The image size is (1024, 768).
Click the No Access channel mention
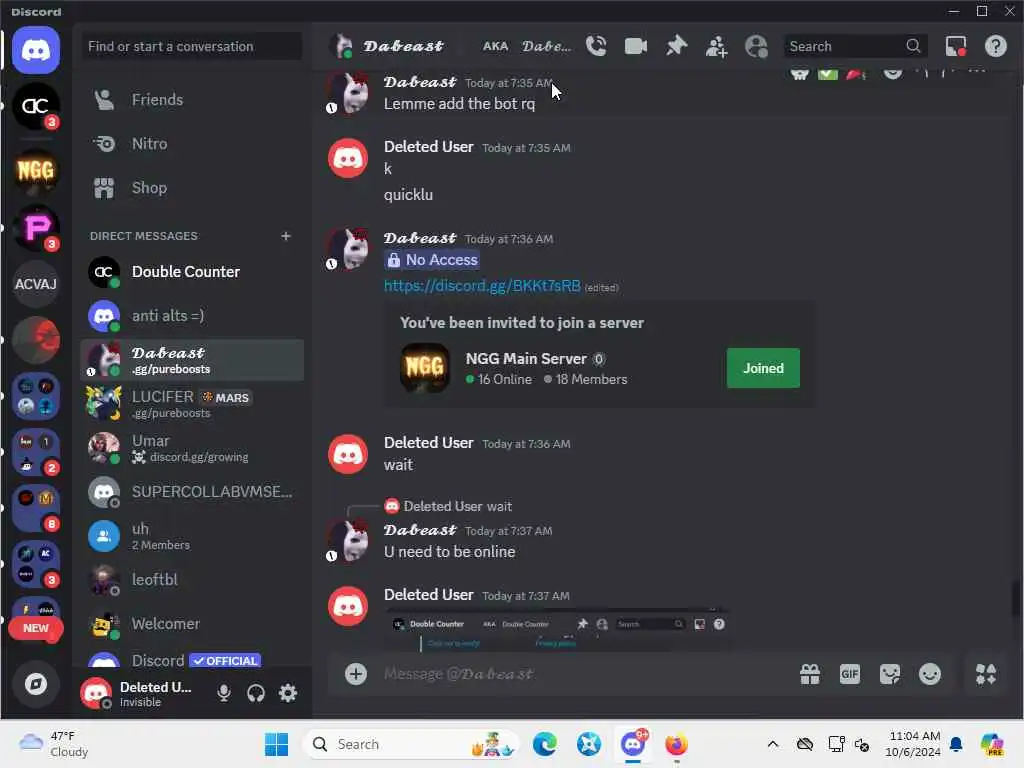click(x=432, y=260)
